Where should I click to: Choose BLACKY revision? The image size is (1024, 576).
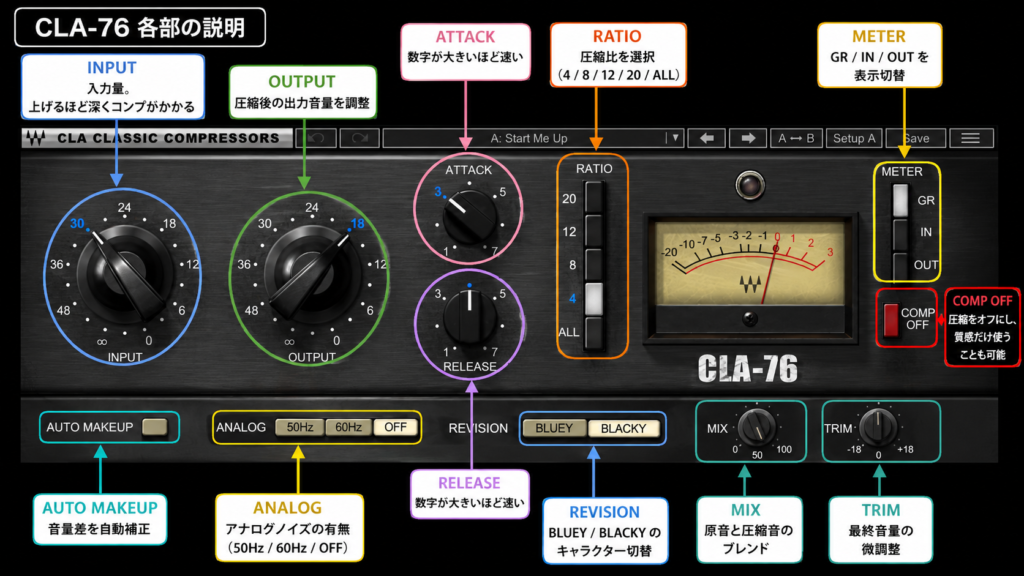click(x=624, y=428)
